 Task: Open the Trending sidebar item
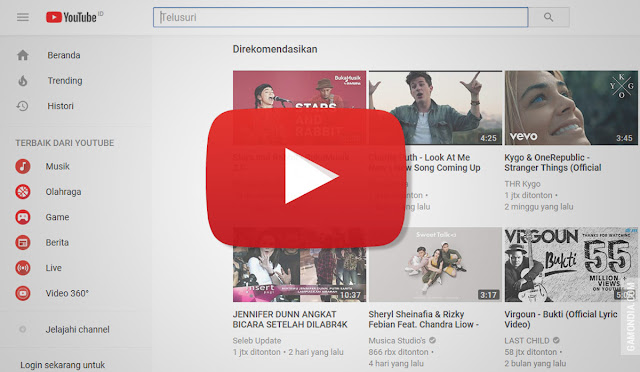pos(65,81)
